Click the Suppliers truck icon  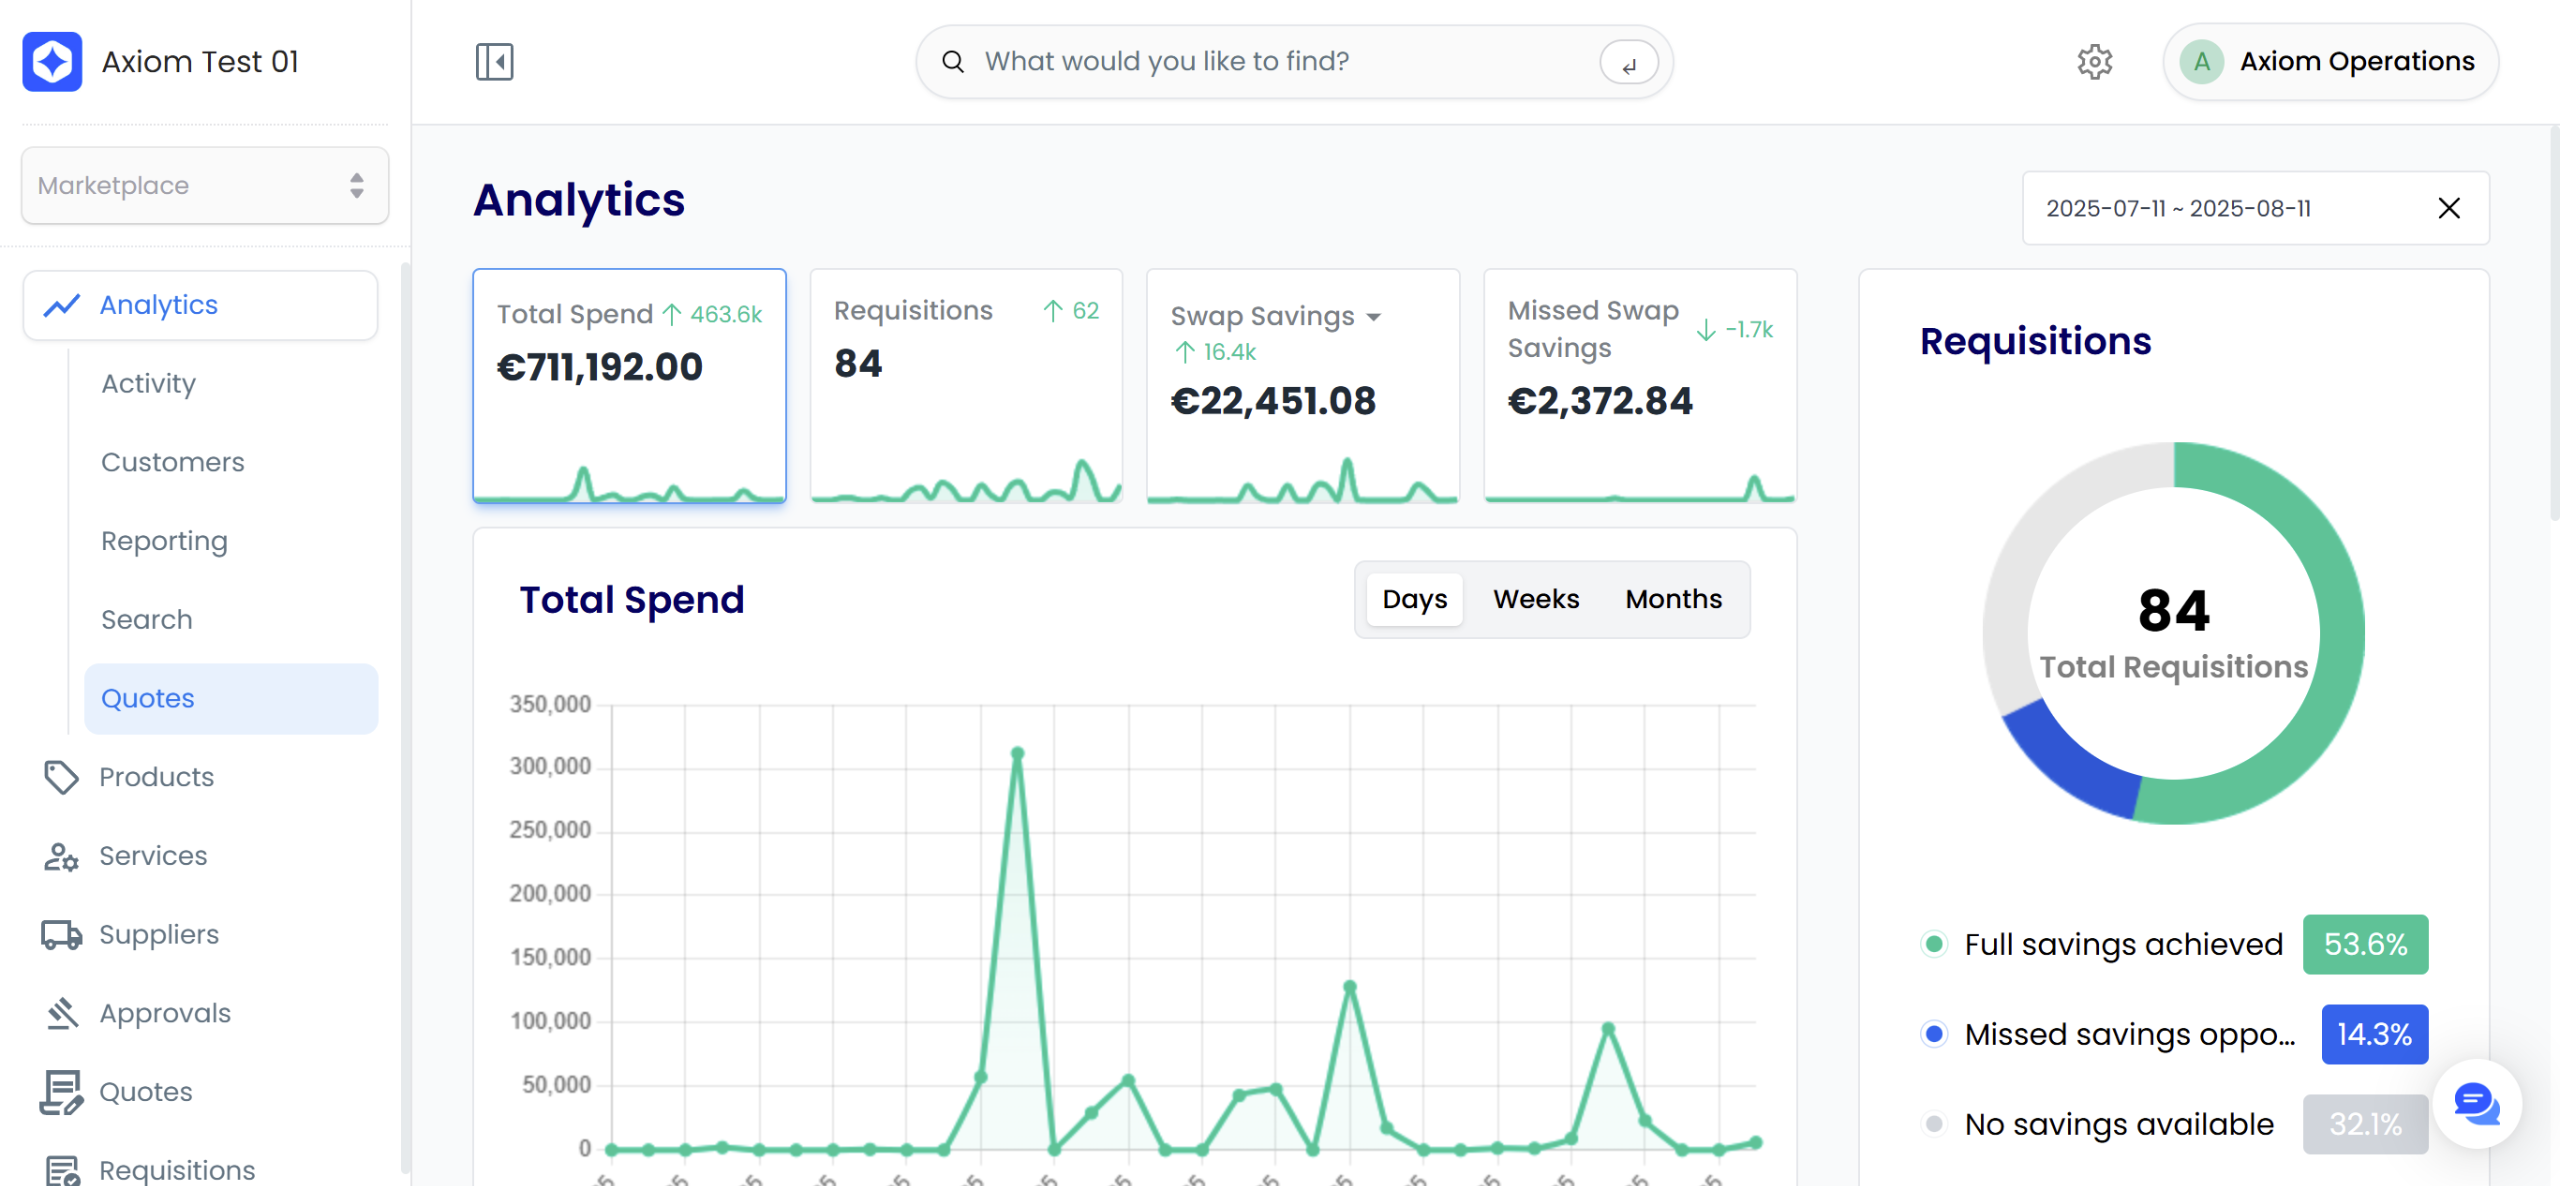pyautogui.click(x=61, y=935)
